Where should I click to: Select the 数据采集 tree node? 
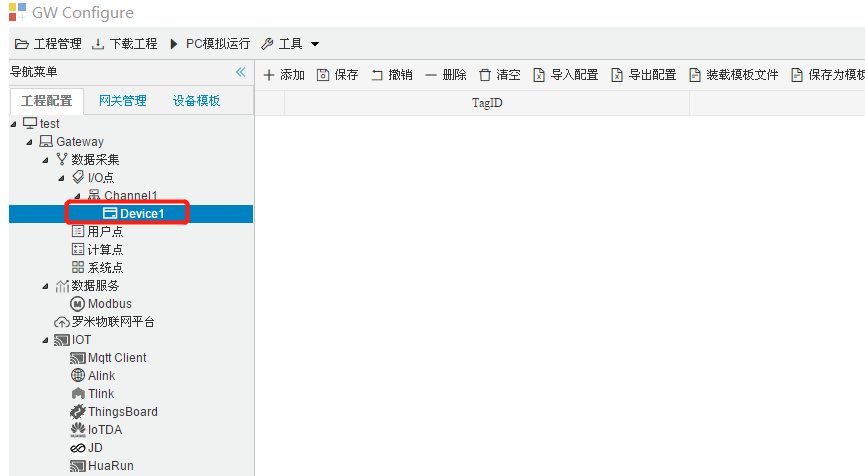95,160
